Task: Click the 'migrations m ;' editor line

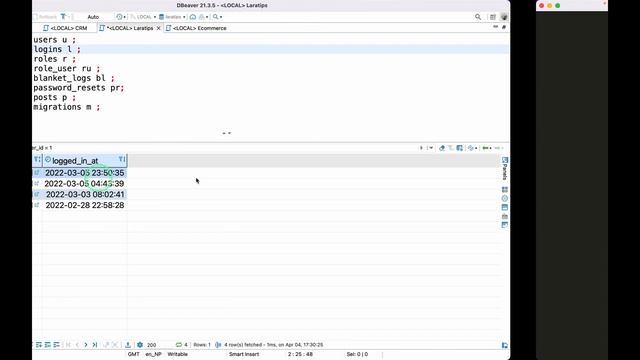Action: tap(67, 107)
